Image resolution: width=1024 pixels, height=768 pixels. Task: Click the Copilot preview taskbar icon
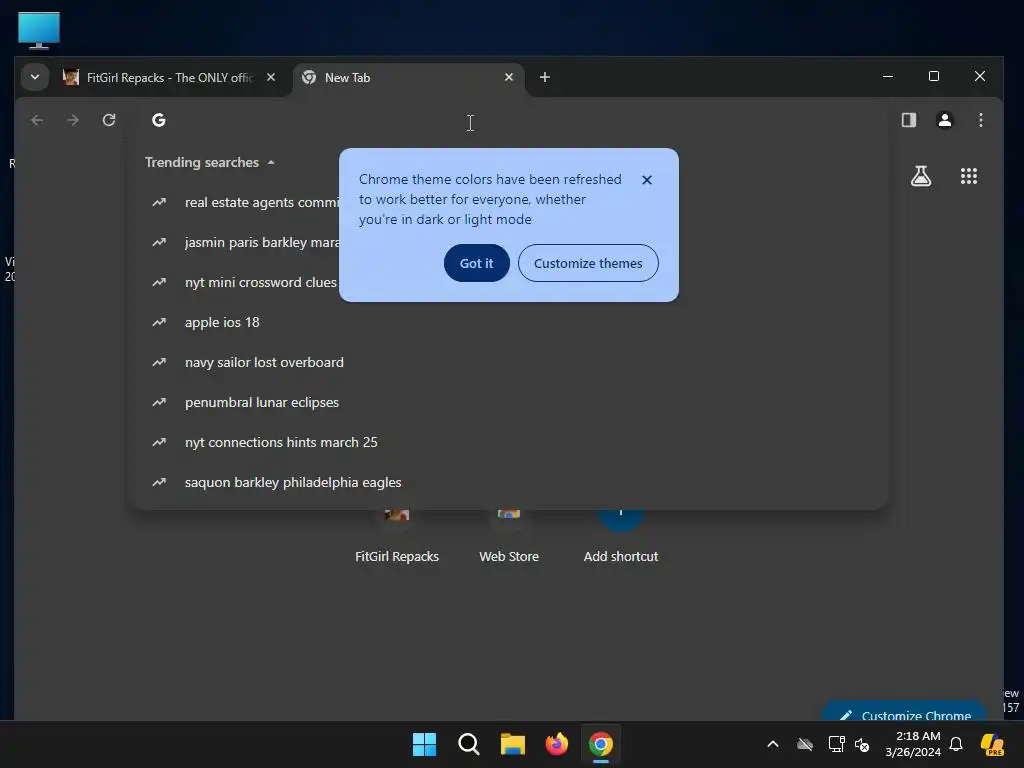[992, 744]
